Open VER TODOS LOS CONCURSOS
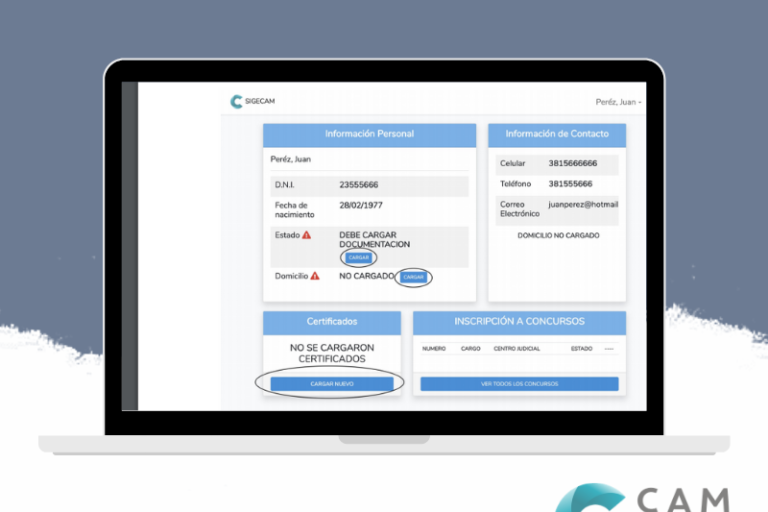 [519, 383]
